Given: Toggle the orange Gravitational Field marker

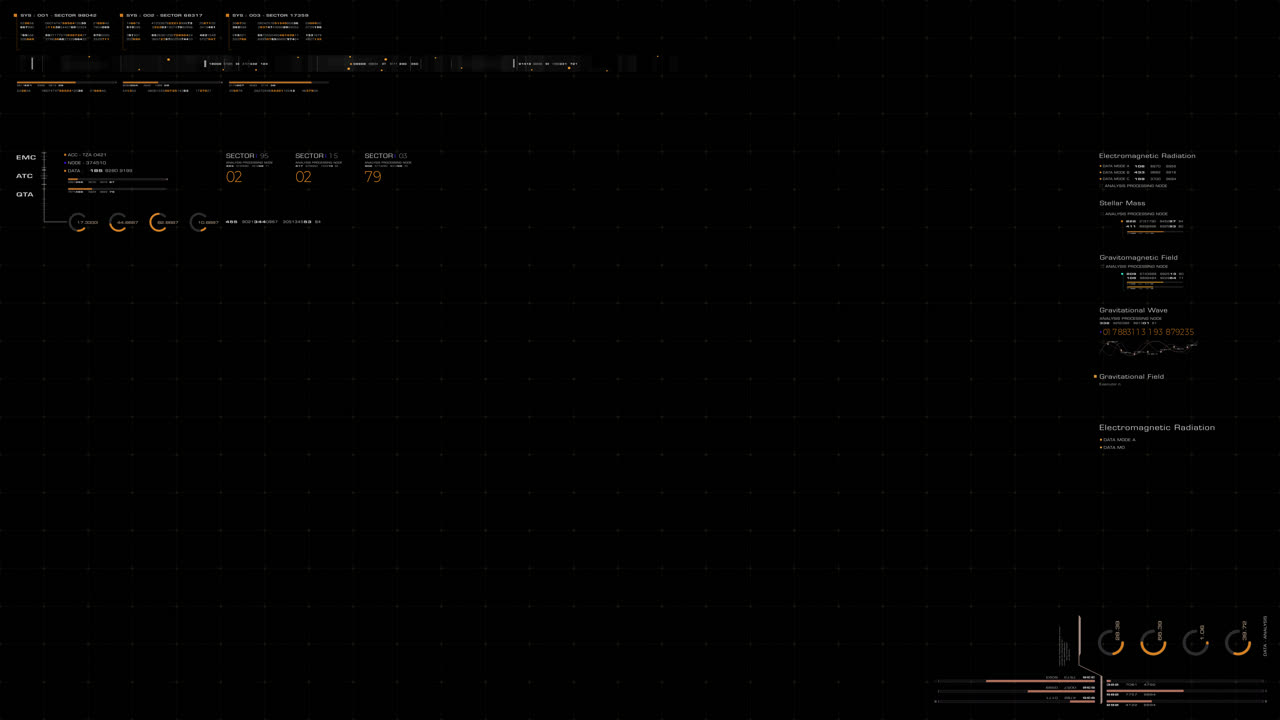Looking at the screenshot, I should coord(1095,377).
